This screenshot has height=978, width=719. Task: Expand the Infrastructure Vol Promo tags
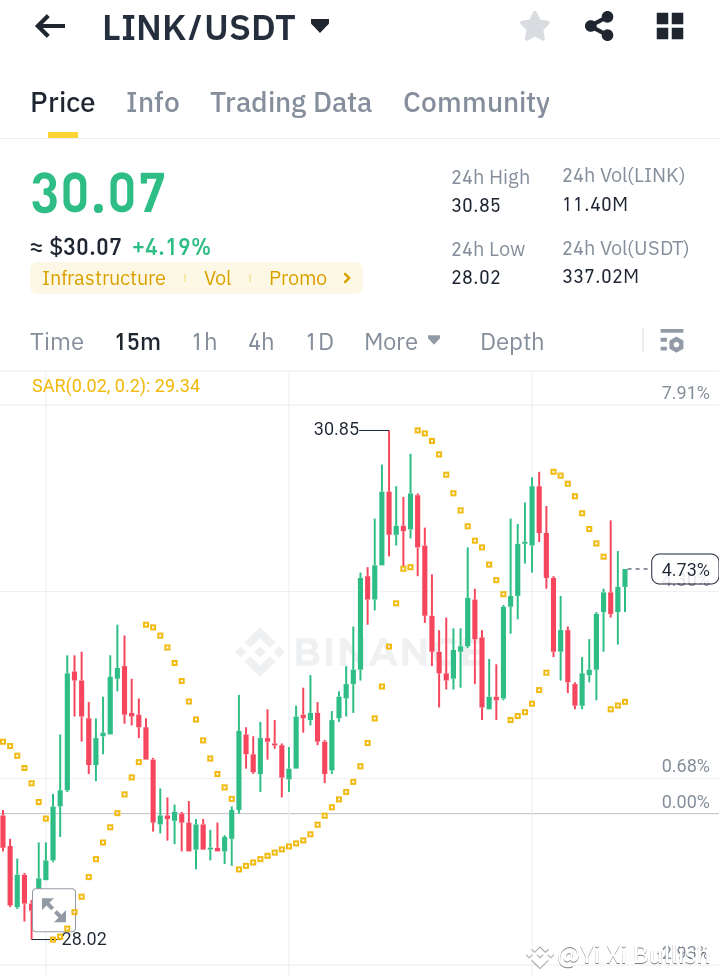coord(347,278)
